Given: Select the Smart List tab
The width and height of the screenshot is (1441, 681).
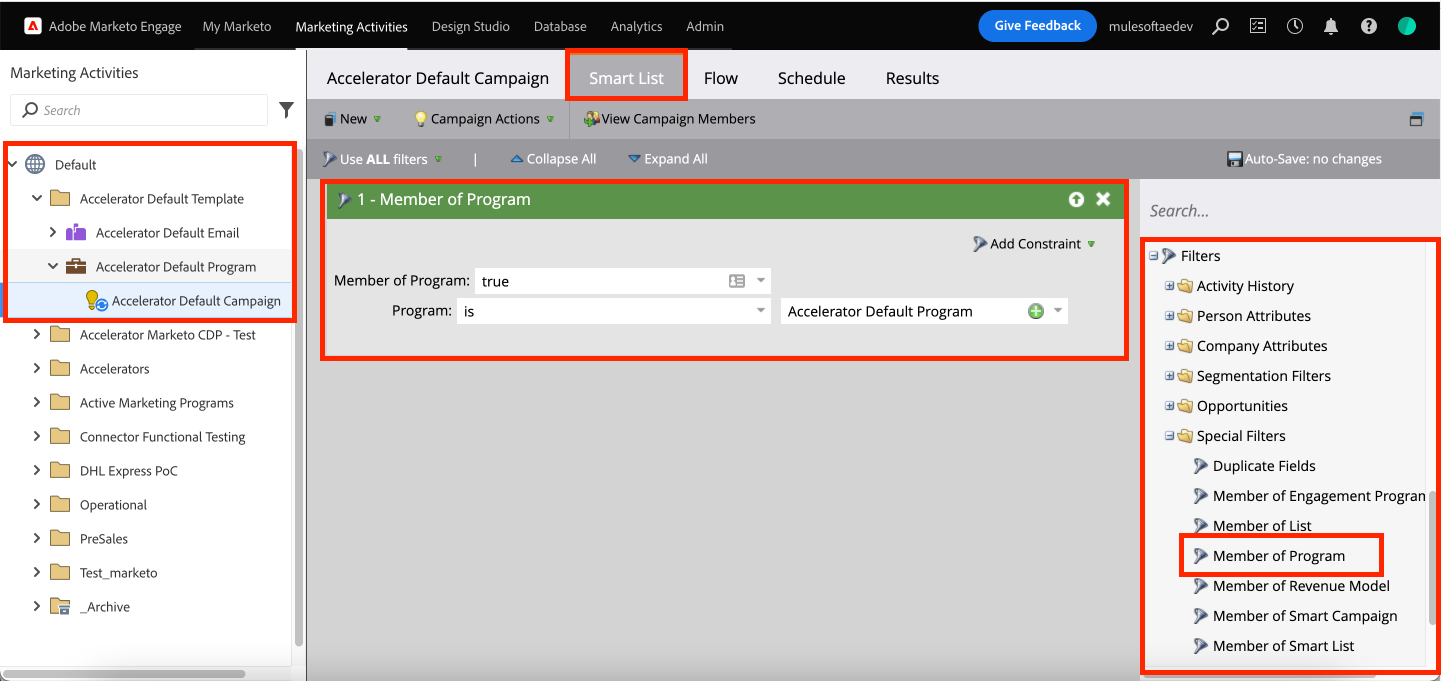Looking at the screenshot, I should click(627, 77).
